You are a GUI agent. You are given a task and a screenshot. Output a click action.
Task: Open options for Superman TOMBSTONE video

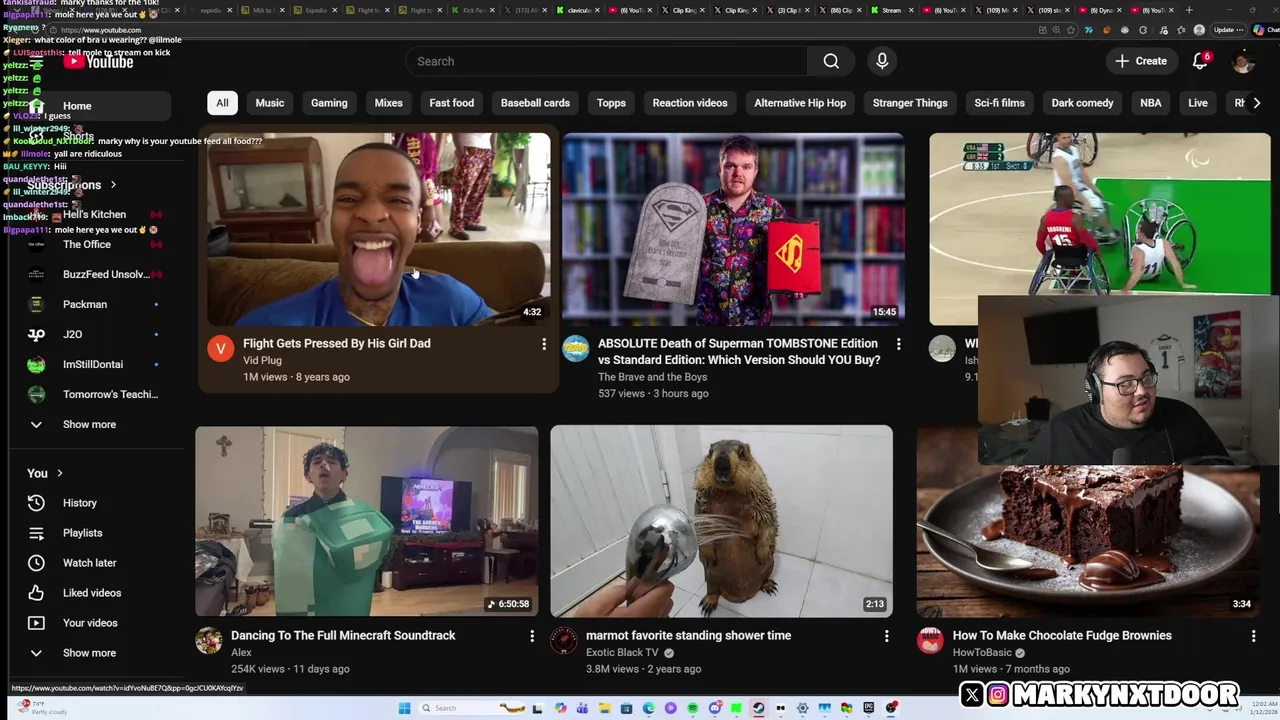(898, 344)
